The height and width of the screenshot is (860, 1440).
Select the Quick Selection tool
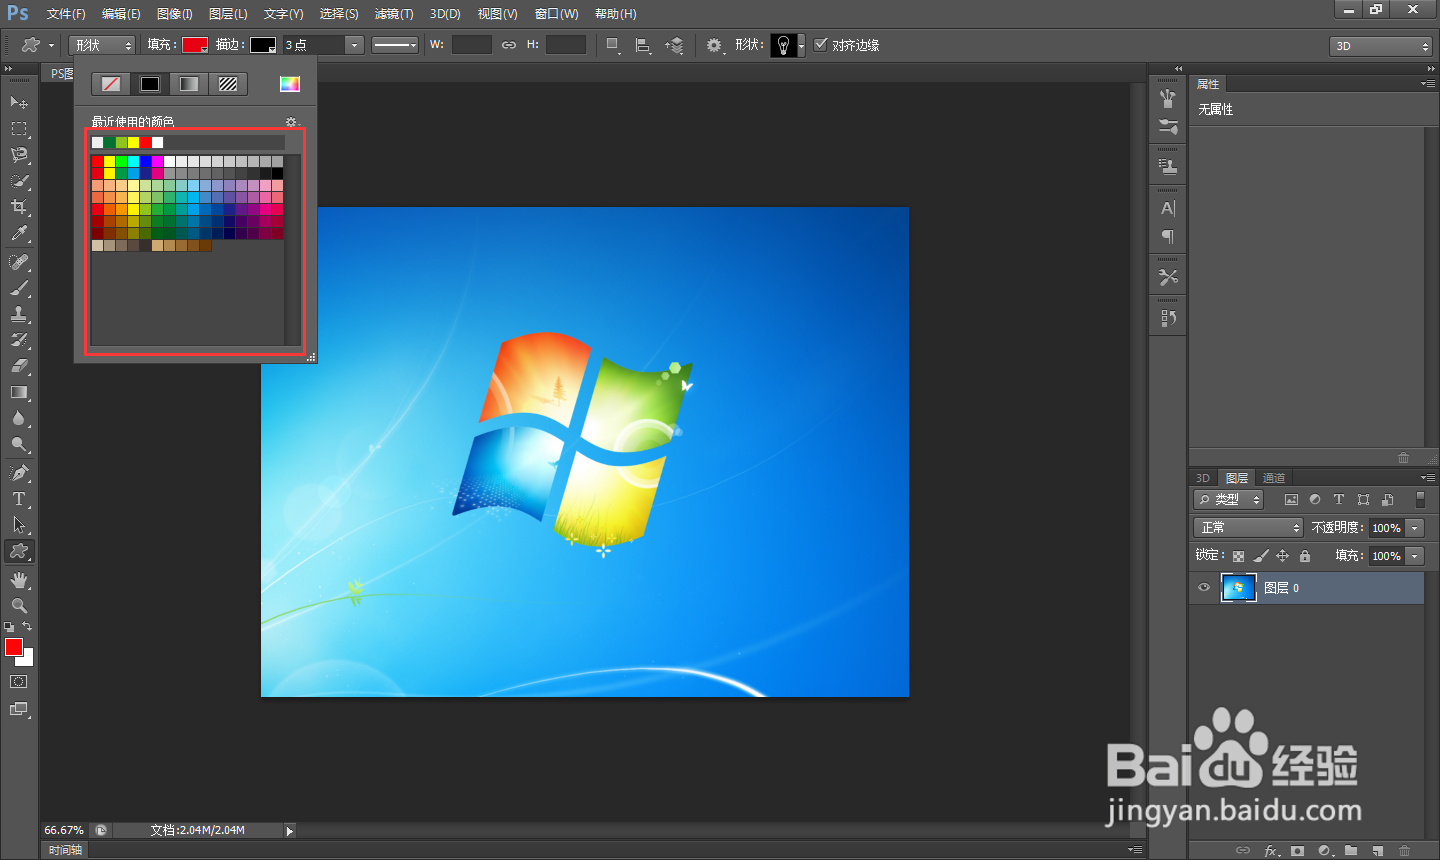(19, 181)
